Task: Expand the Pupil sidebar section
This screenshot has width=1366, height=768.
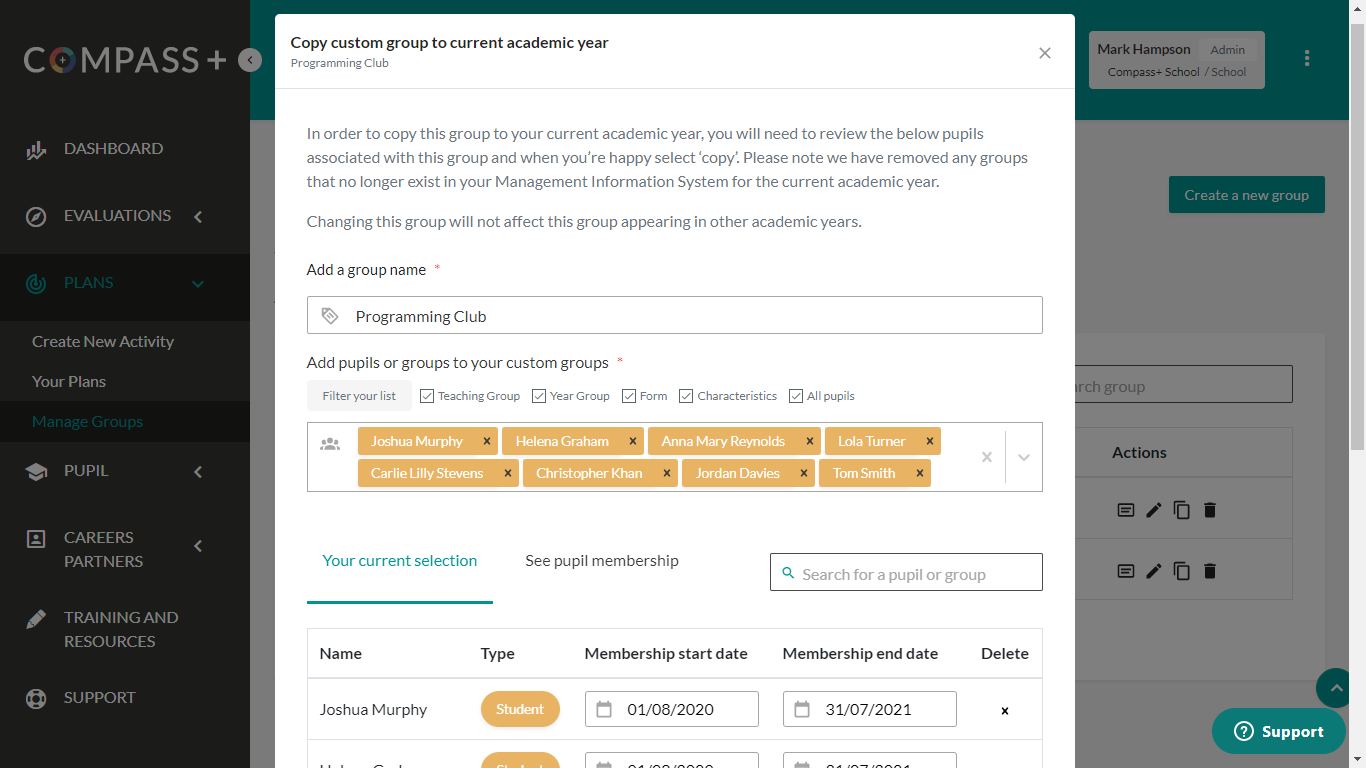Action: pos(198,471)
